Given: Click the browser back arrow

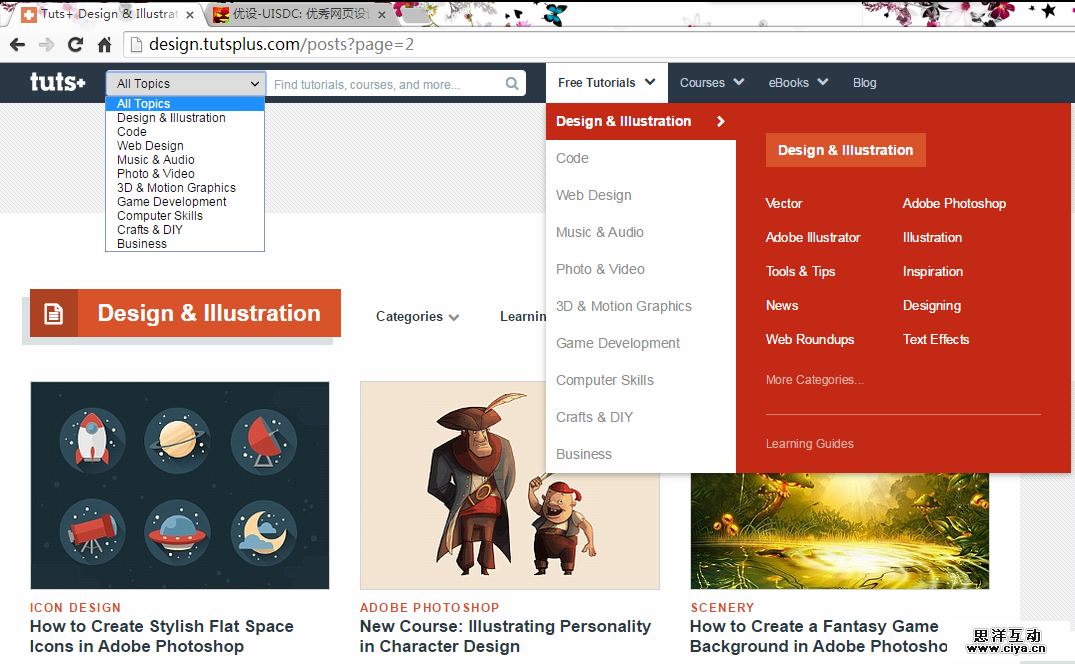Looking at the screenshot, I should coord(17,45).
